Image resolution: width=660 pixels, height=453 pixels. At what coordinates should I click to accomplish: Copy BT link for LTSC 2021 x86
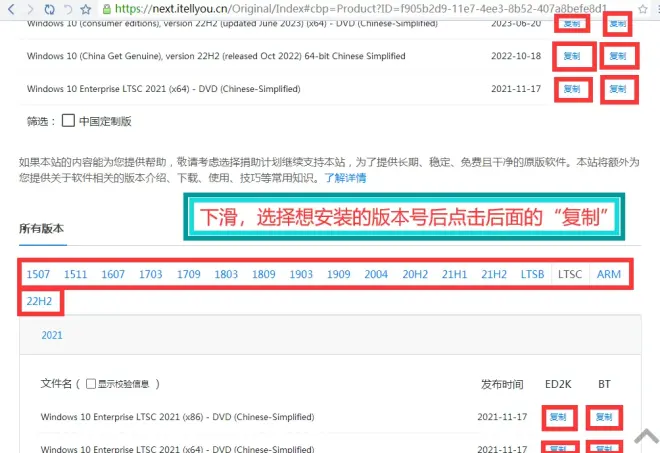pyautogui.click(x=604, y=417)
